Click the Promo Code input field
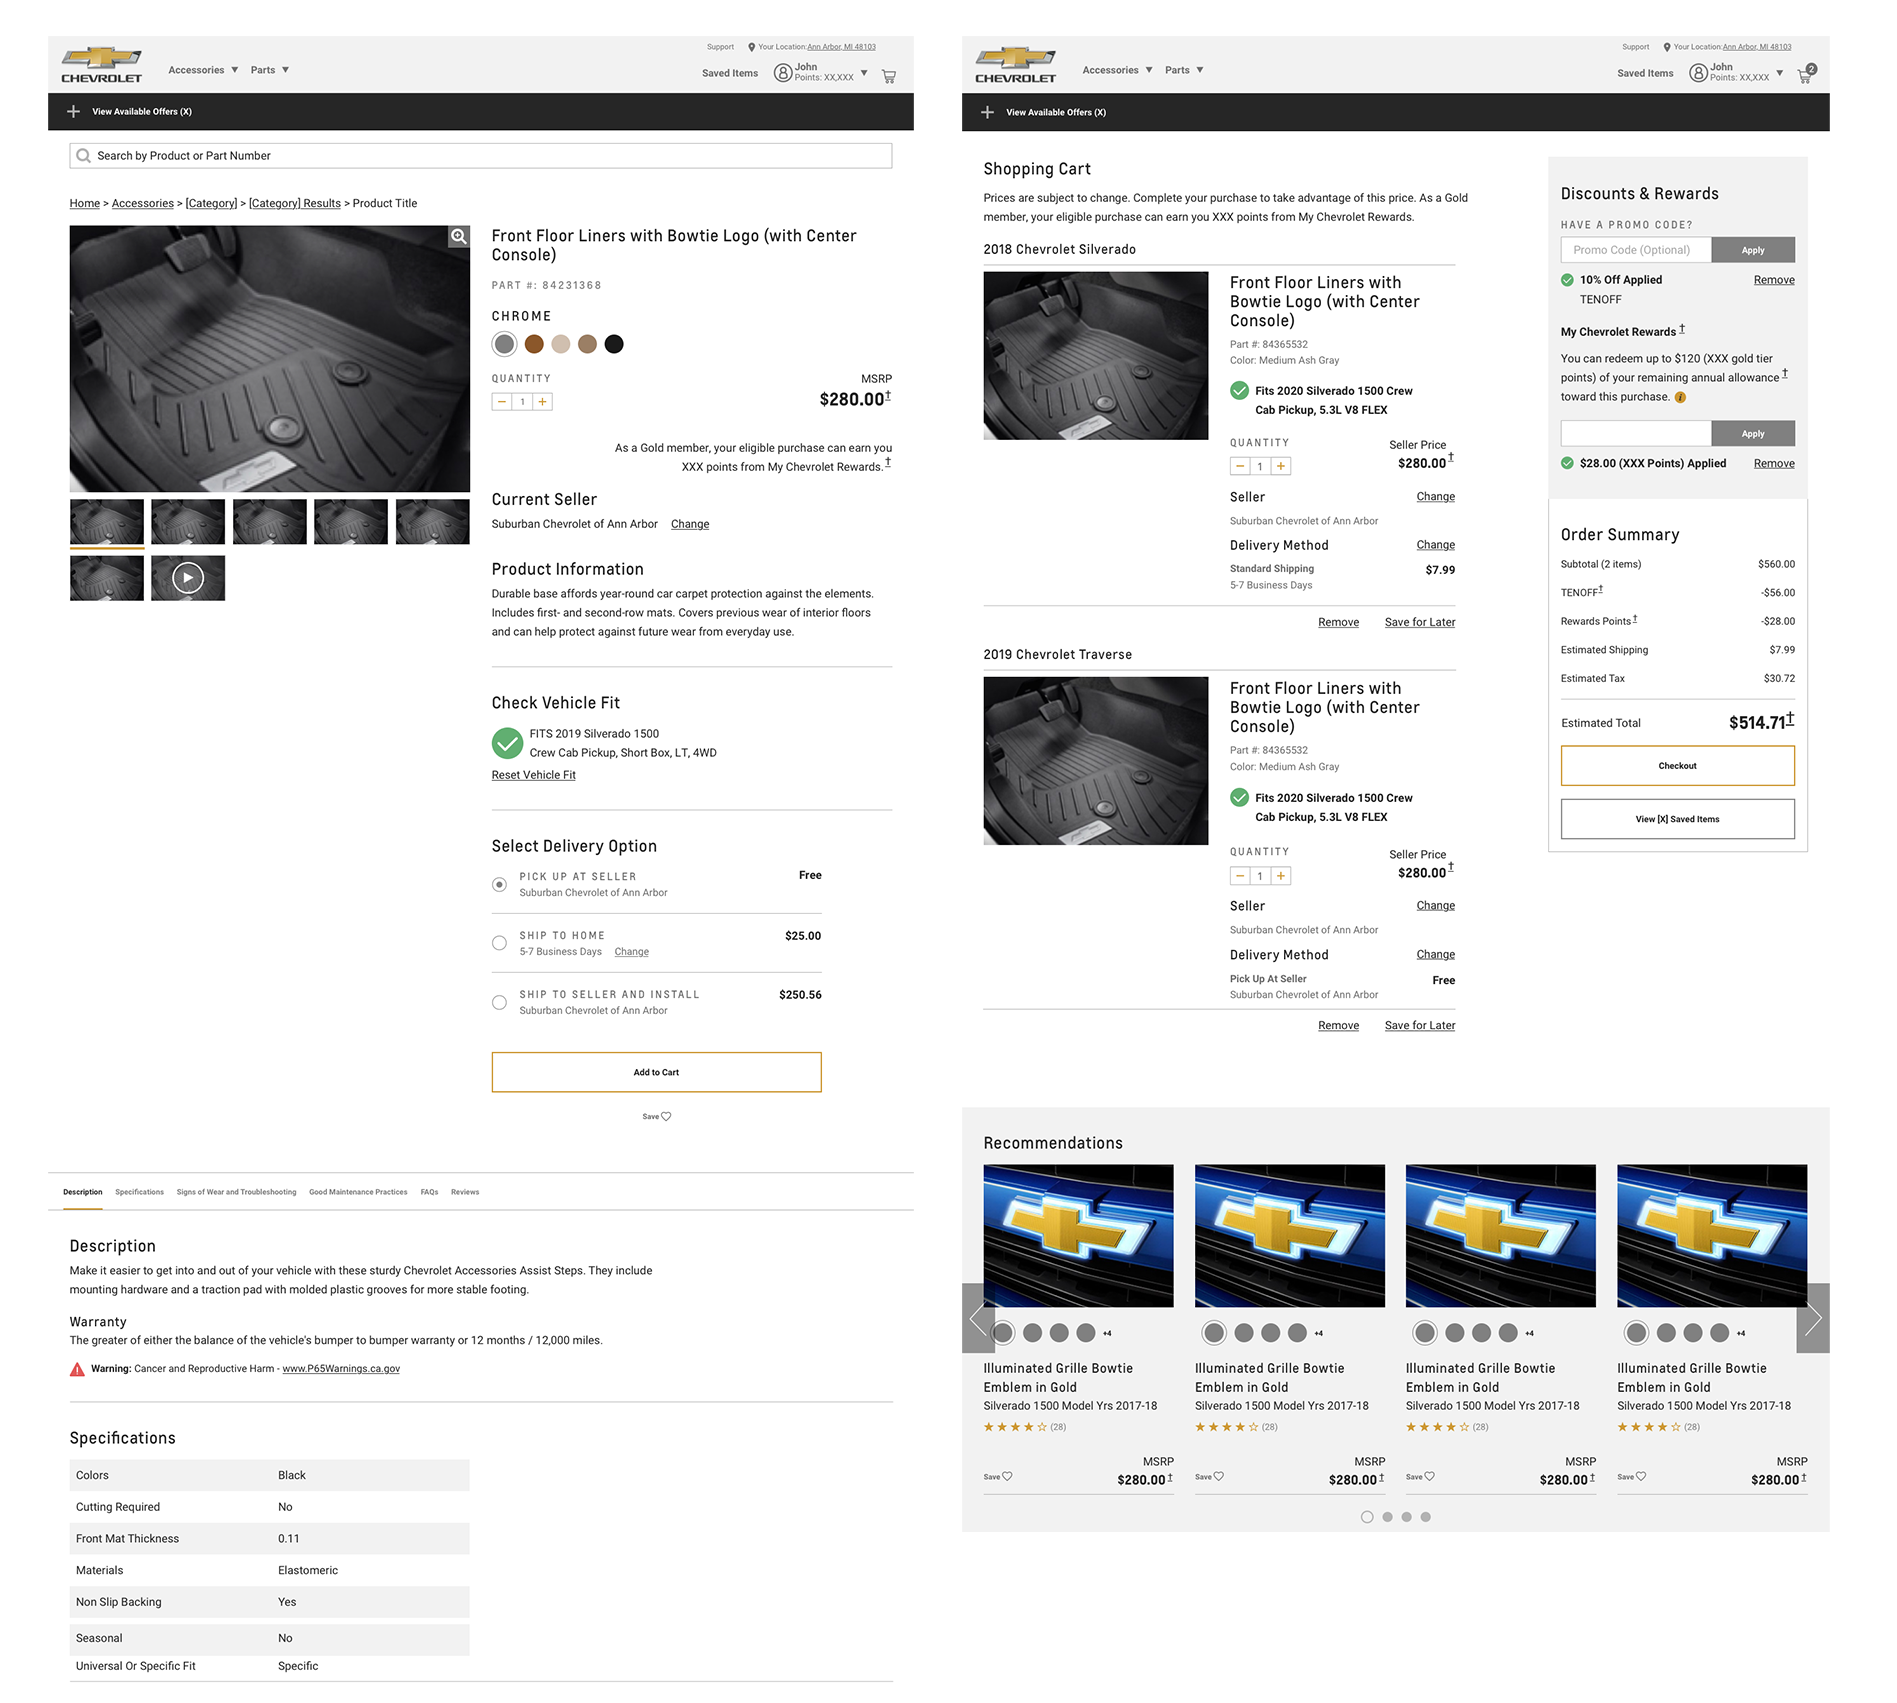The width and height of the screenshot is (1897, 1703). click(x=1636, y=250)
